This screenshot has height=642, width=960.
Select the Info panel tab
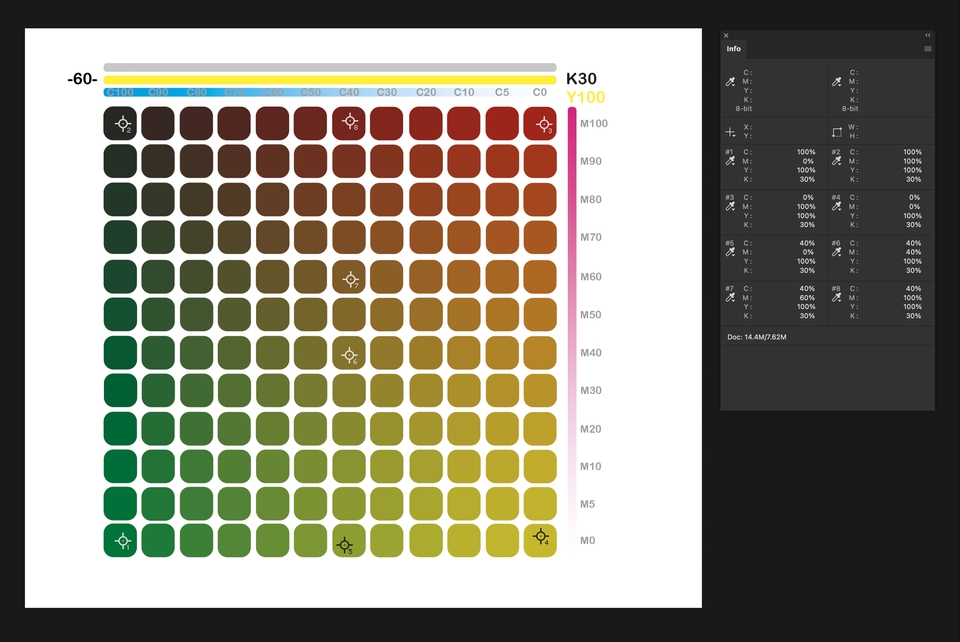(734, 48)
